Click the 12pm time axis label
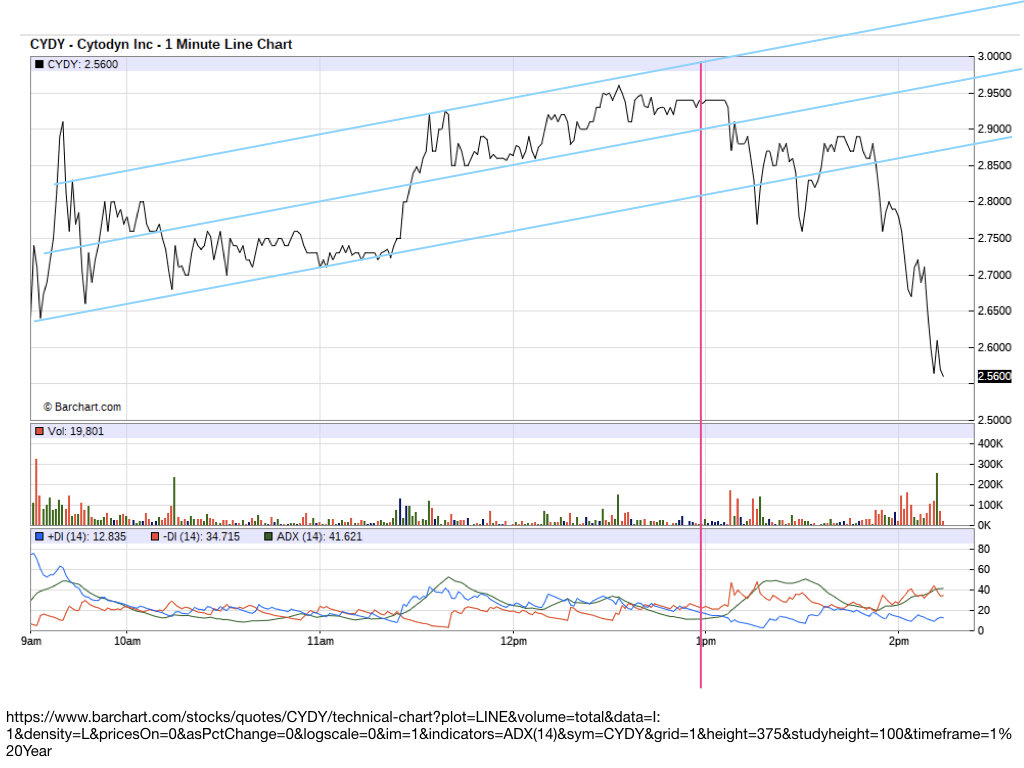Screen dimensions: 1024x768 [x=513, y=642]
